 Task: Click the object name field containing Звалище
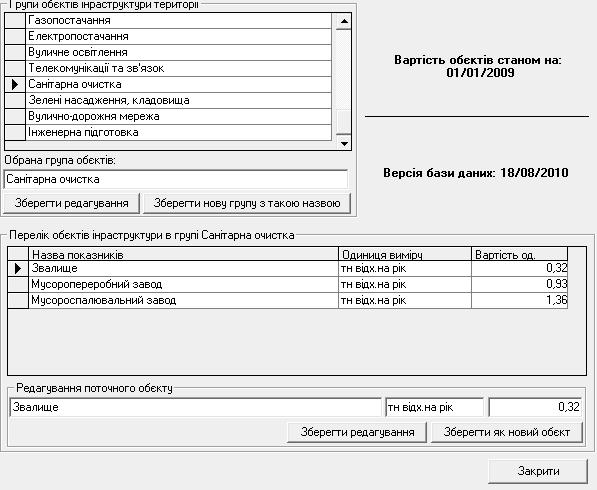(195, 407)
